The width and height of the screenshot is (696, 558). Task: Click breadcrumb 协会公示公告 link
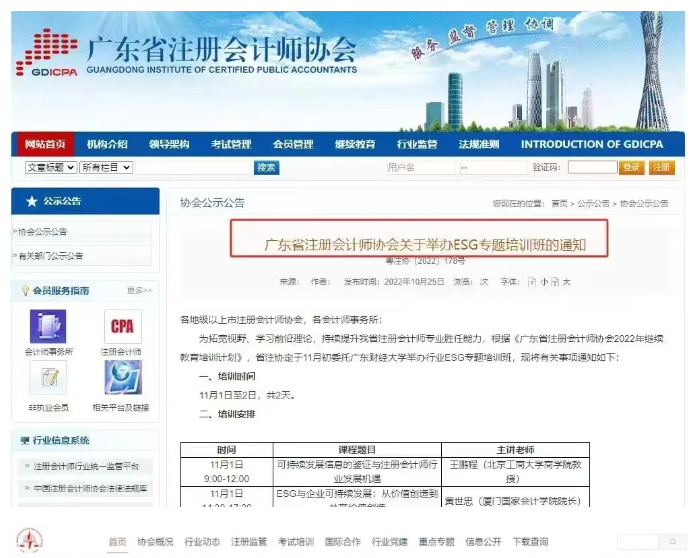(x=644, y=203)
